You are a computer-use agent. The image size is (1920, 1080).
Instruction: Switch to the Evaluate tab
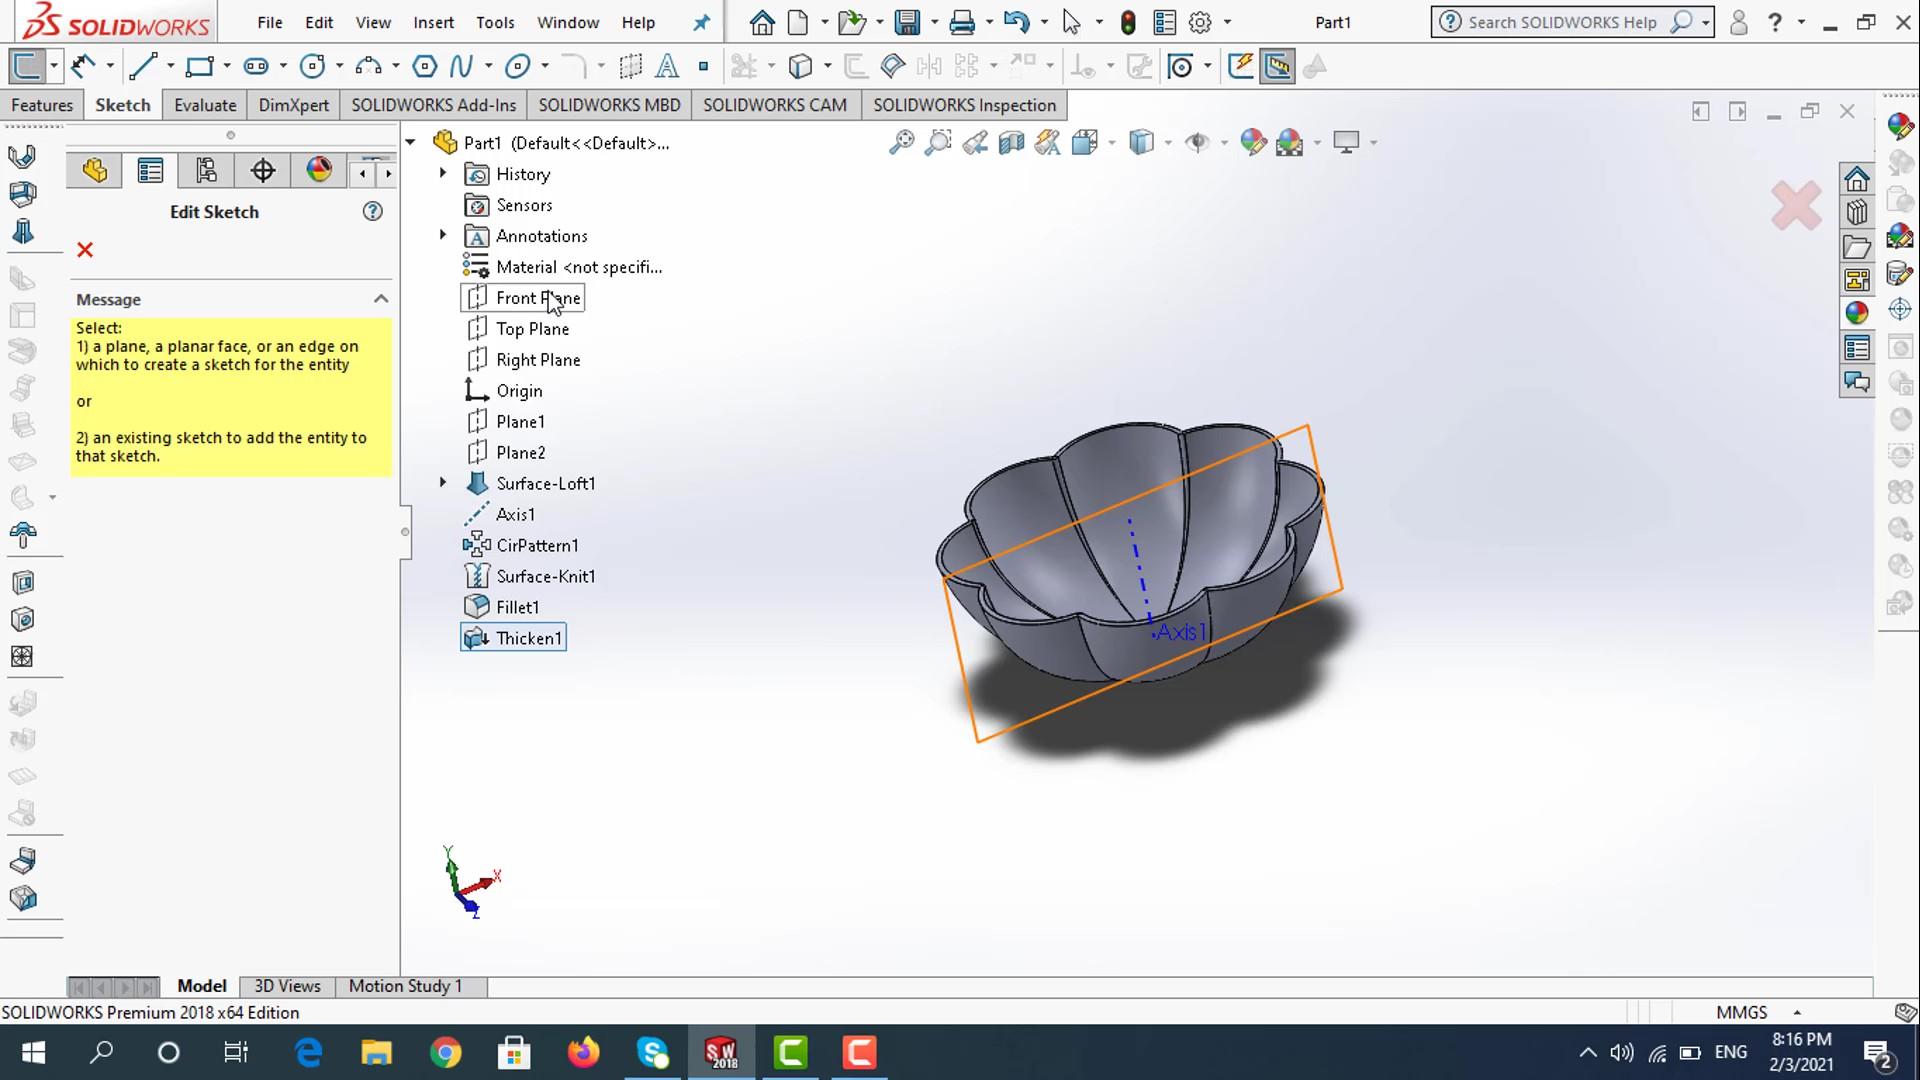pos(205,105)
